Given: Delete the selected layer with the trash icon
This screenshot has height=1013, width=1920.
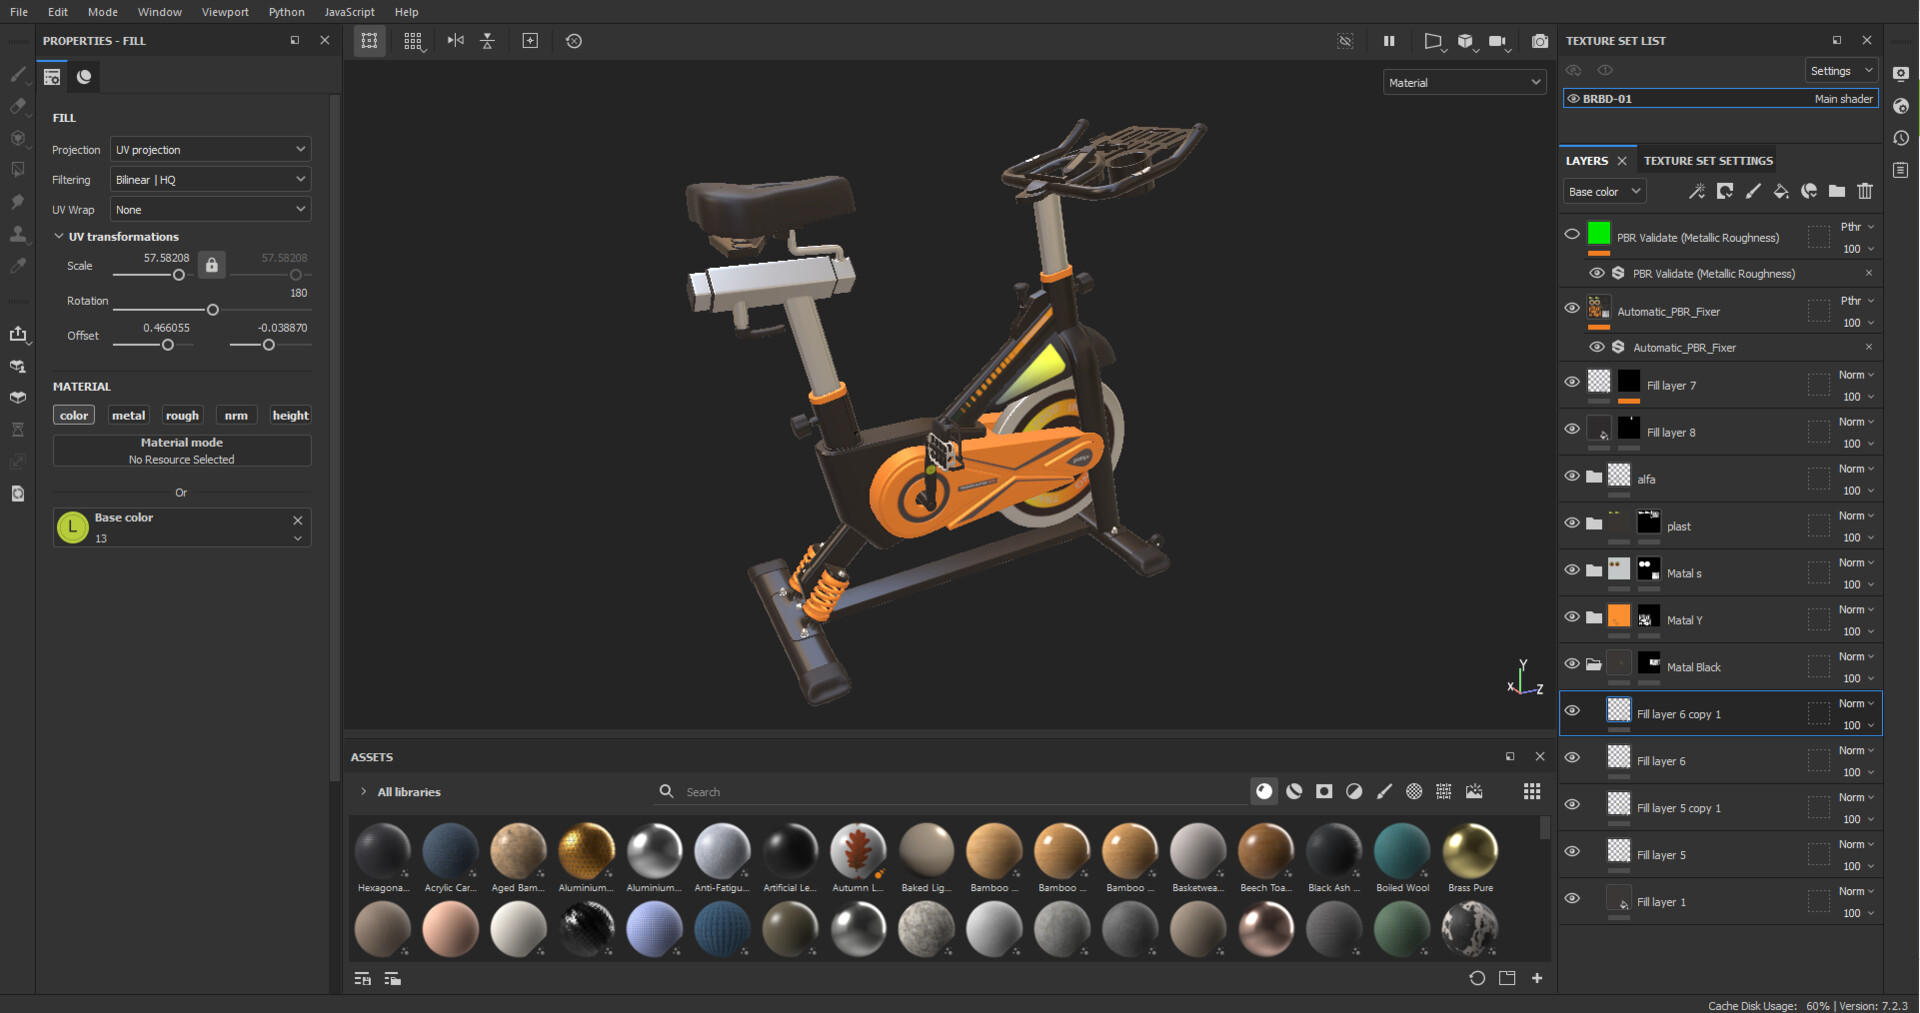Looking at the screenshot, I should 1865,191.
